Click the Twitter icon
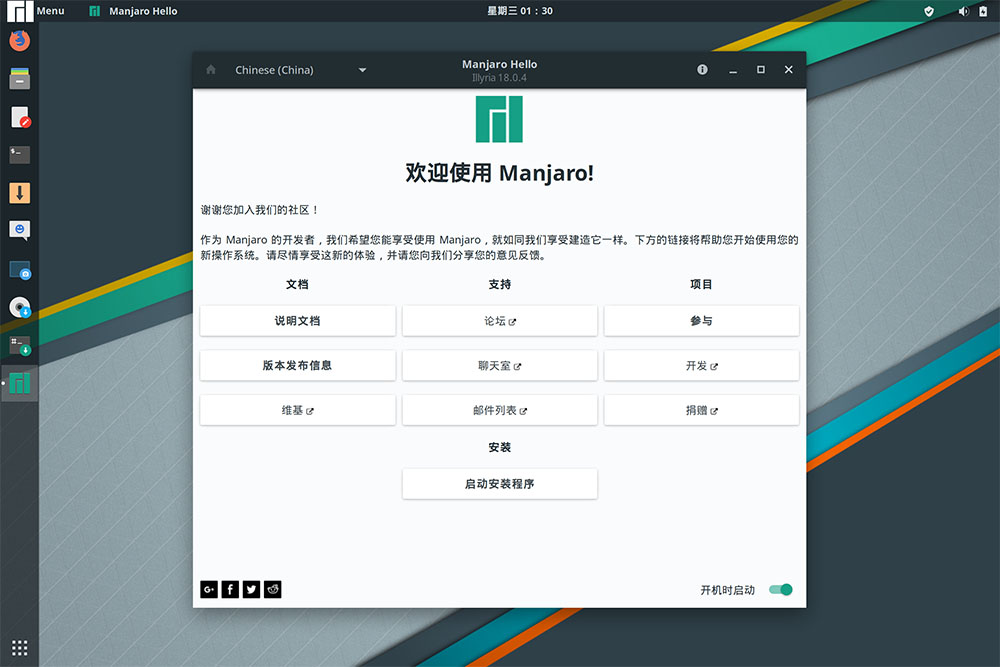This screenshot has height=667, width=1000. pos(251,589)
